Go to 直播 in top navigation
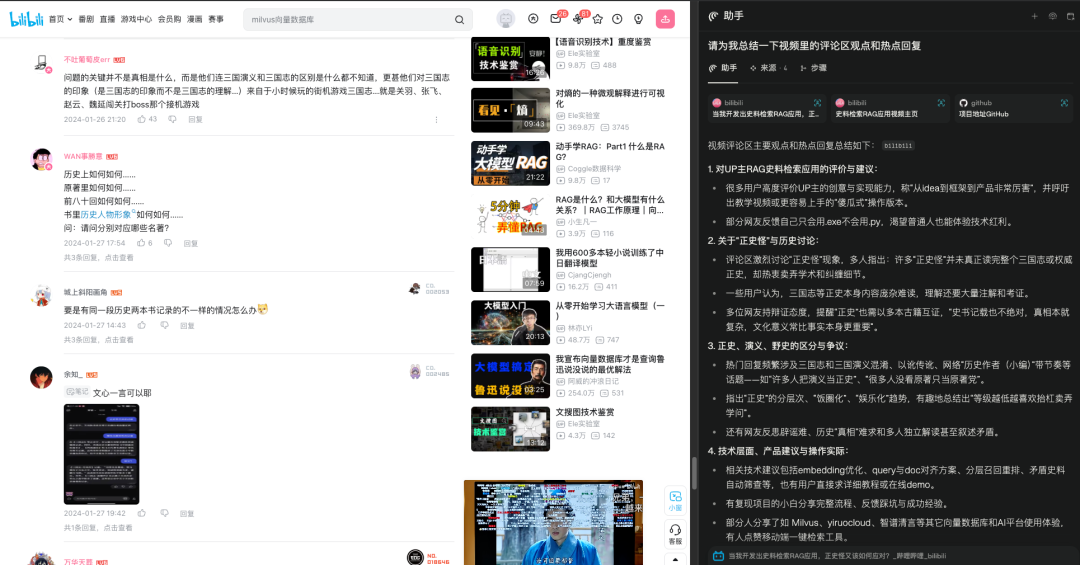 click(107, 19)
